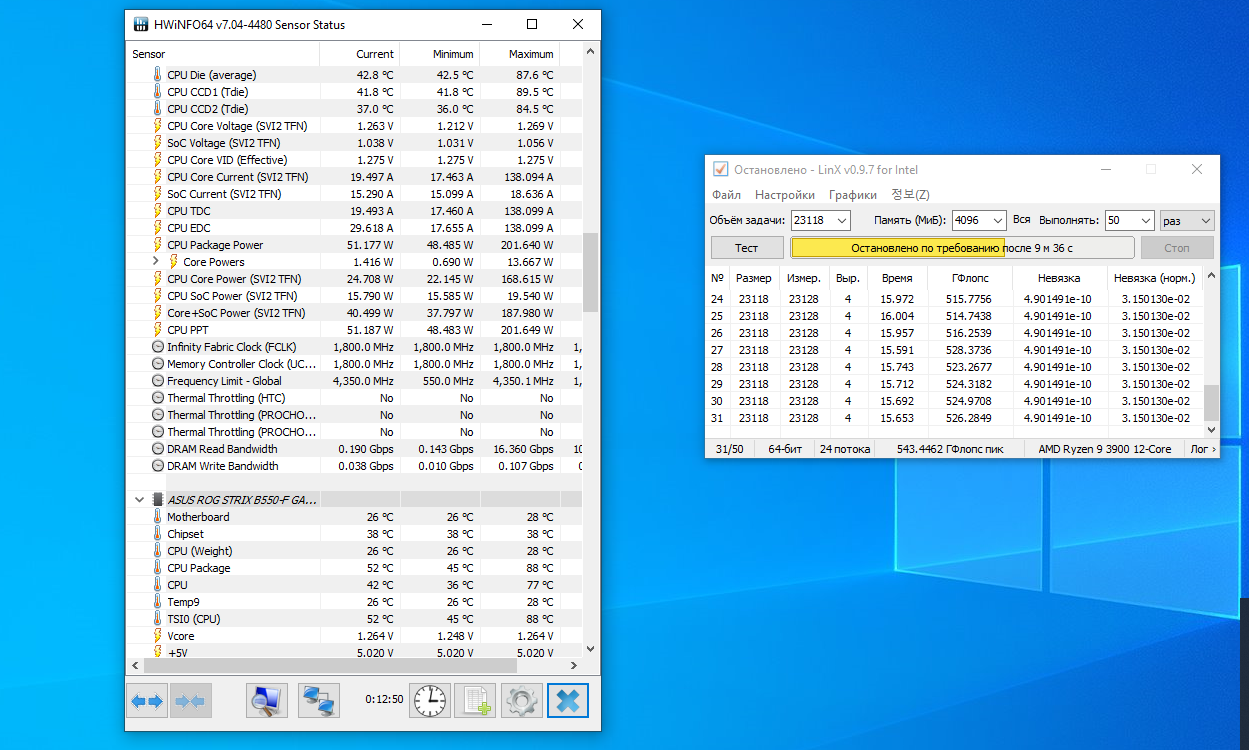
Task: Click lightning icon beside CPU Core Voltage (SVI2 TFN)
Action: pyautogui.click(x=157, y=126)
